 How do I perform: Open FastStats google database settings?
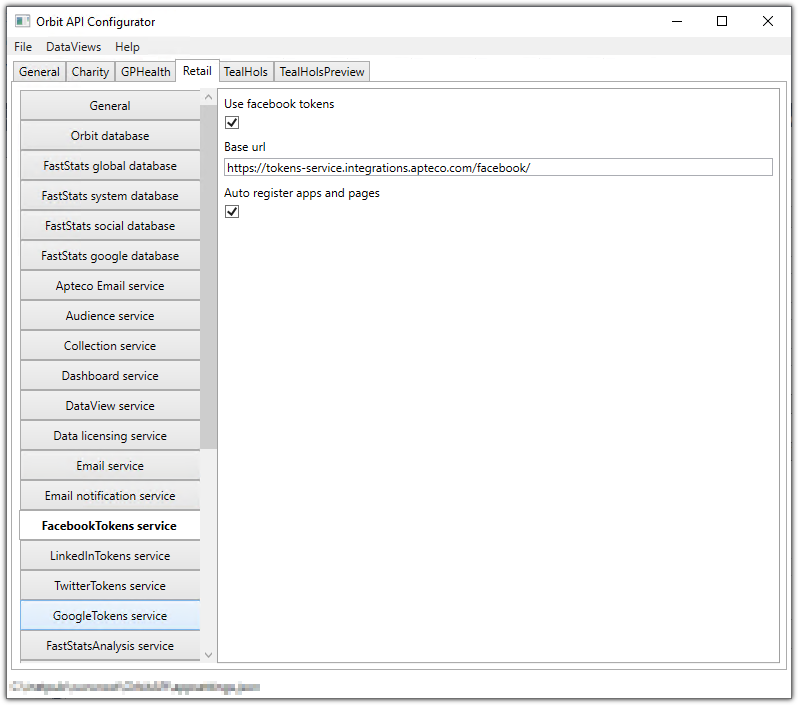pos(110,256)
